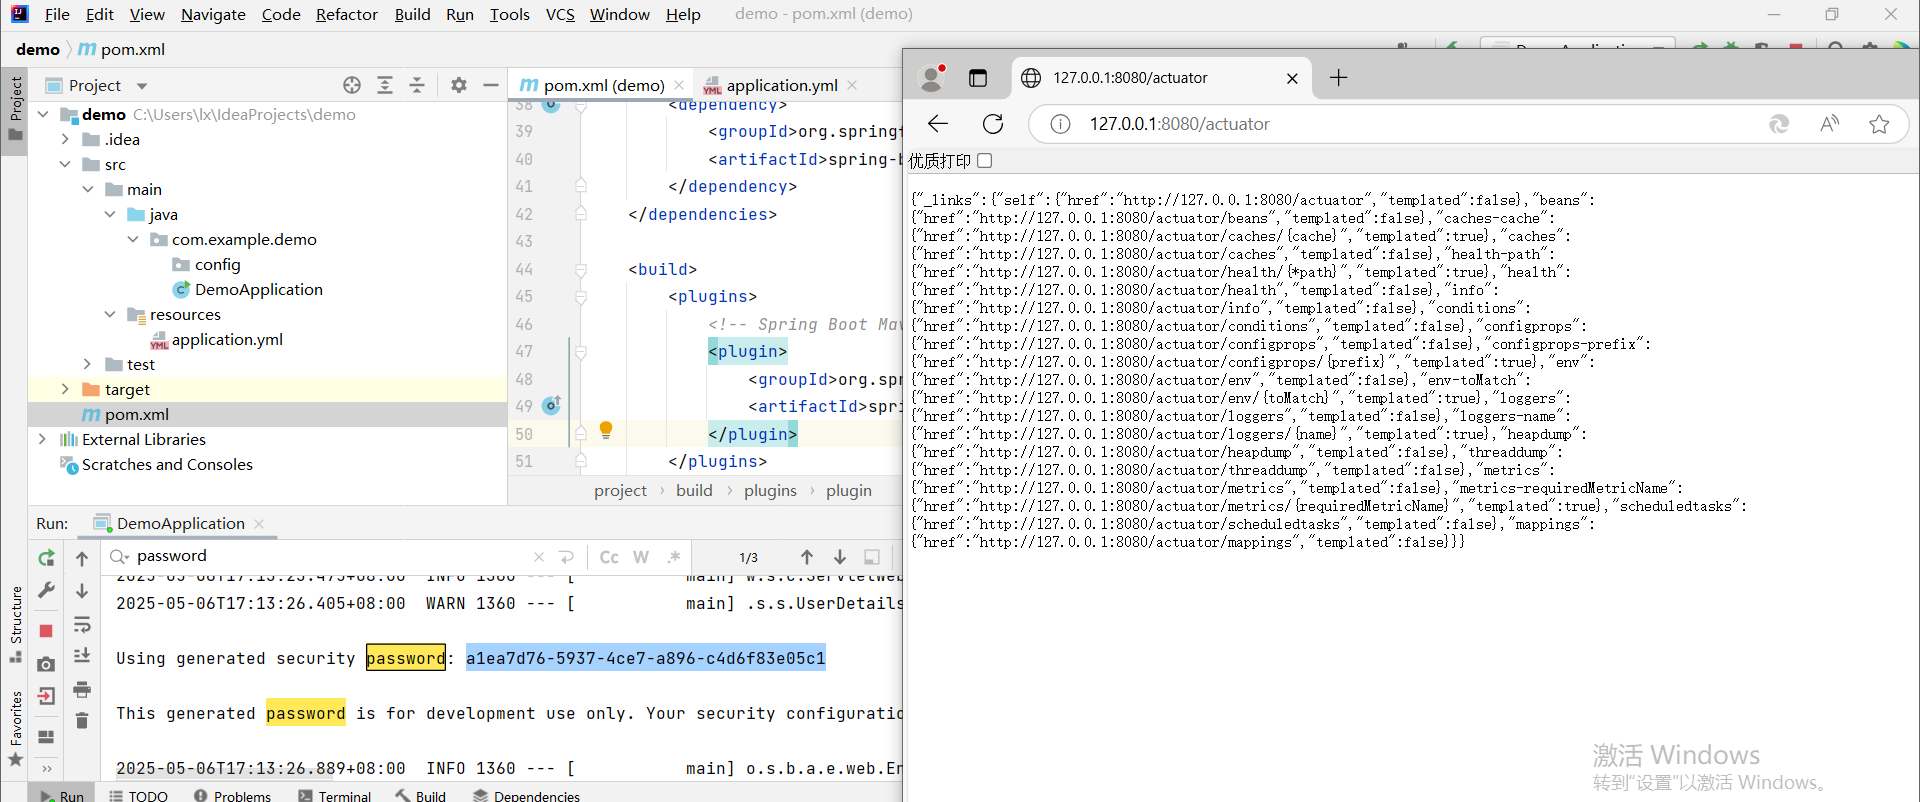Toggle Words (W) option in console search

coord(641,557)
